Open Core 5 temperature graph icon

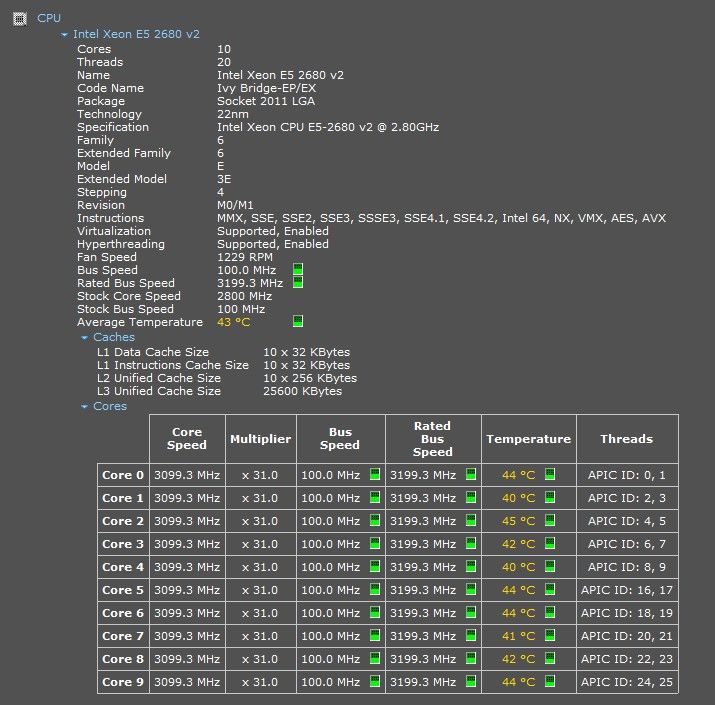click(x=550, y=589)
